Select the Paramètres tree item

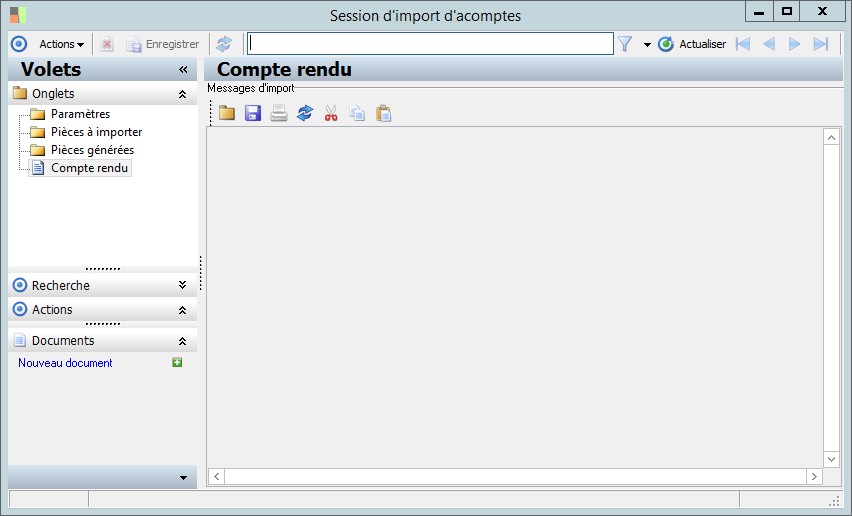(80, 114)
